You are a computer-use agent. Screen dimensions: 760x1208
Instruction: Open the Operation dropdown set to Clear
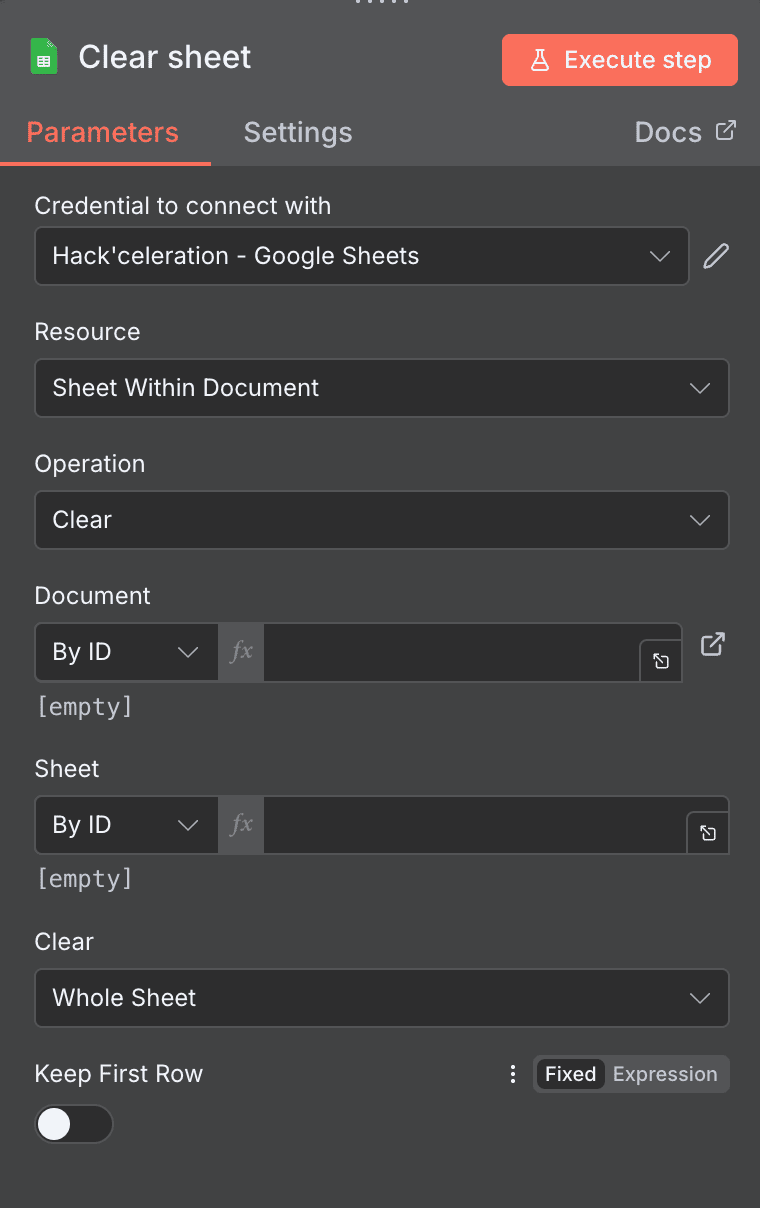(382, 520)
